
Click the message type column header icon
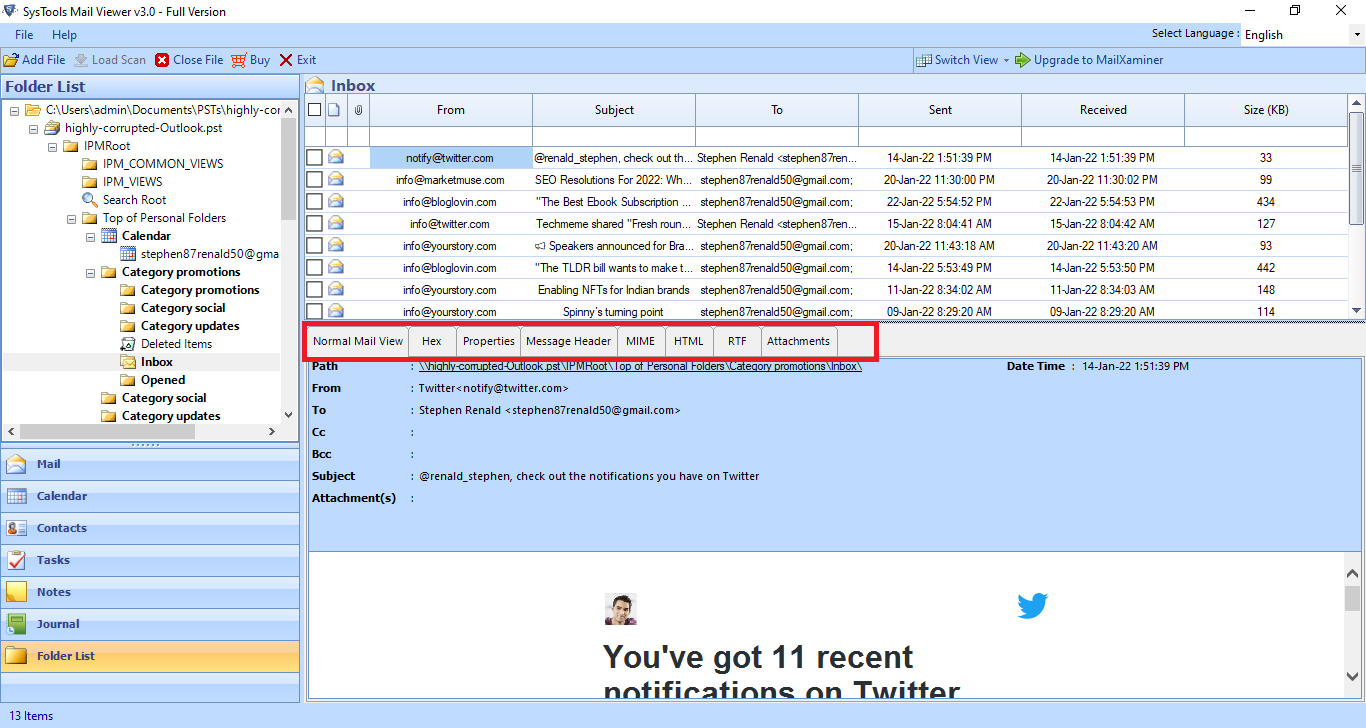335,110
